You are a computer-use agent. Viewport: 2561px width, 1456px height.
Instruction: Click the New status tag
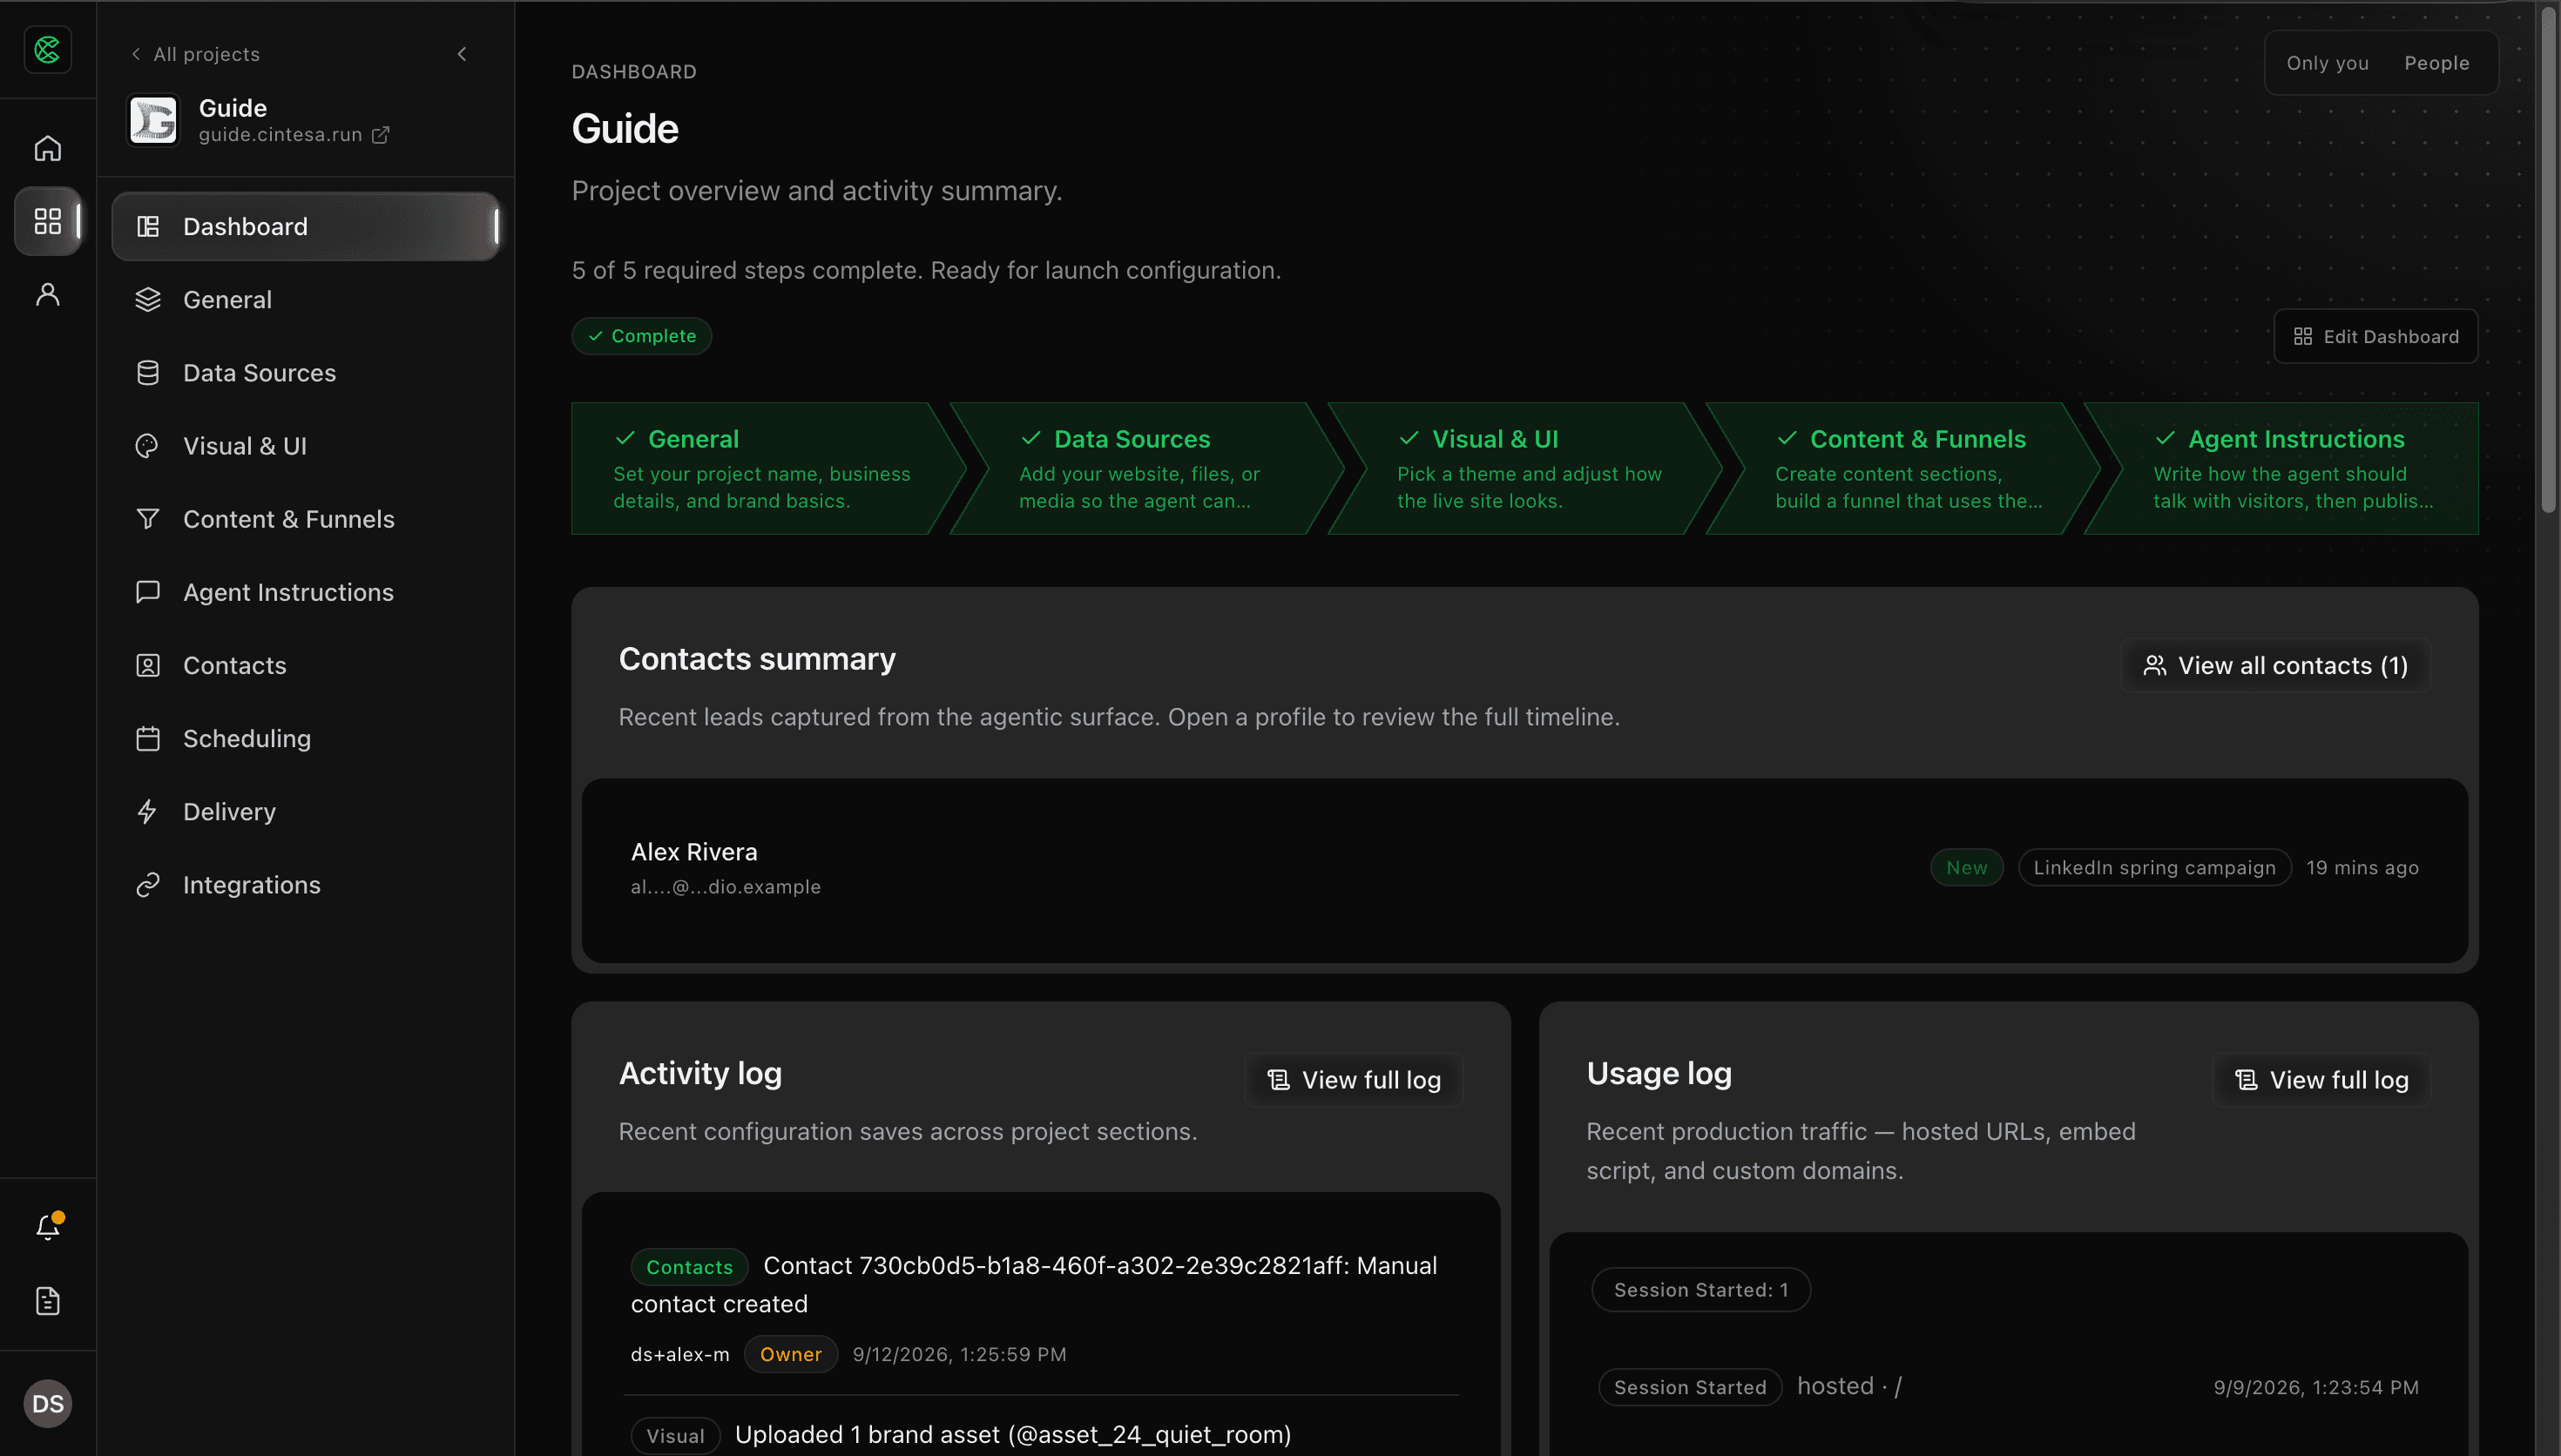point(1966,867)
